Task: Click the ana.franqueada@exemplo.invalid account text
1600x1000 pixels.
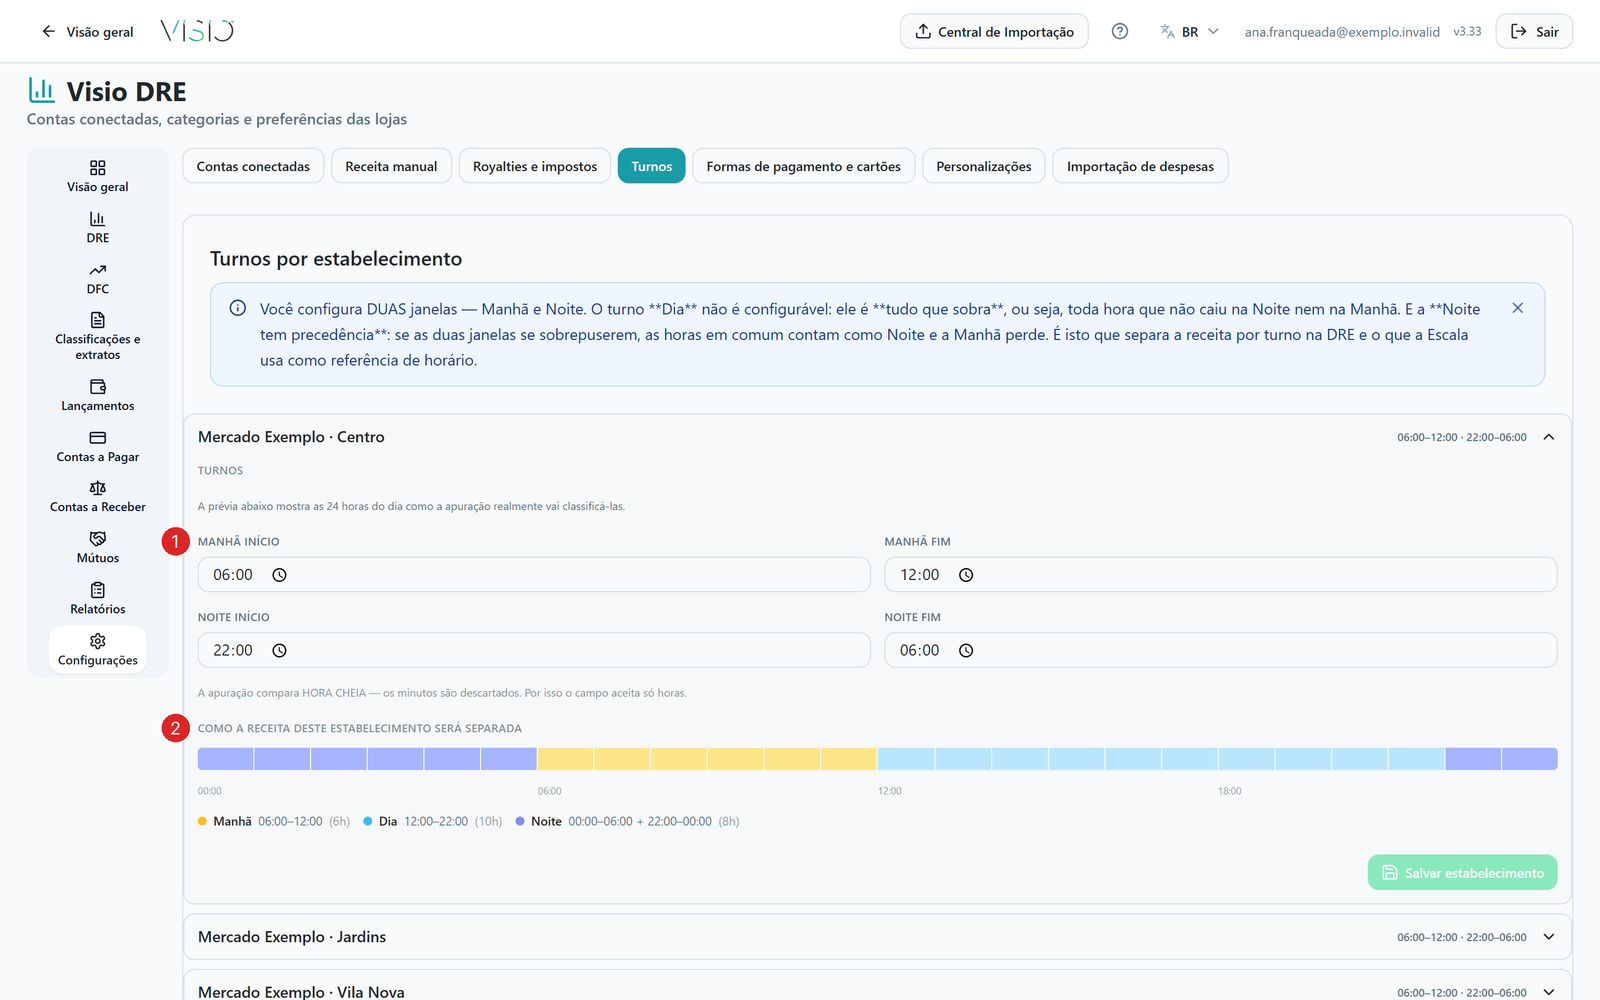Action: 1342,32
